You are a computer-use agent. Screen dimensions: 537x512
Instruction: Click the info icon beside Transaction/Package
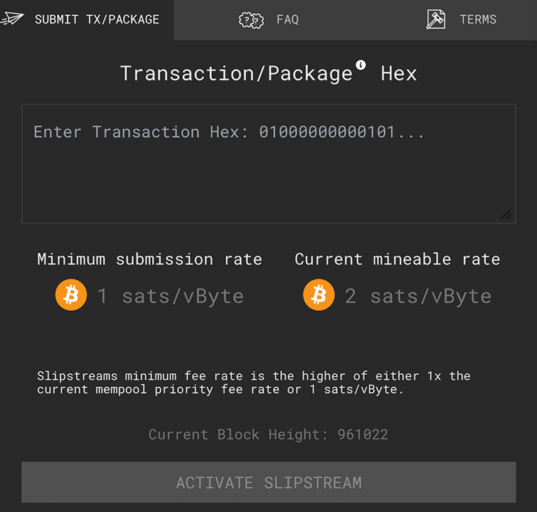(361, 65)
